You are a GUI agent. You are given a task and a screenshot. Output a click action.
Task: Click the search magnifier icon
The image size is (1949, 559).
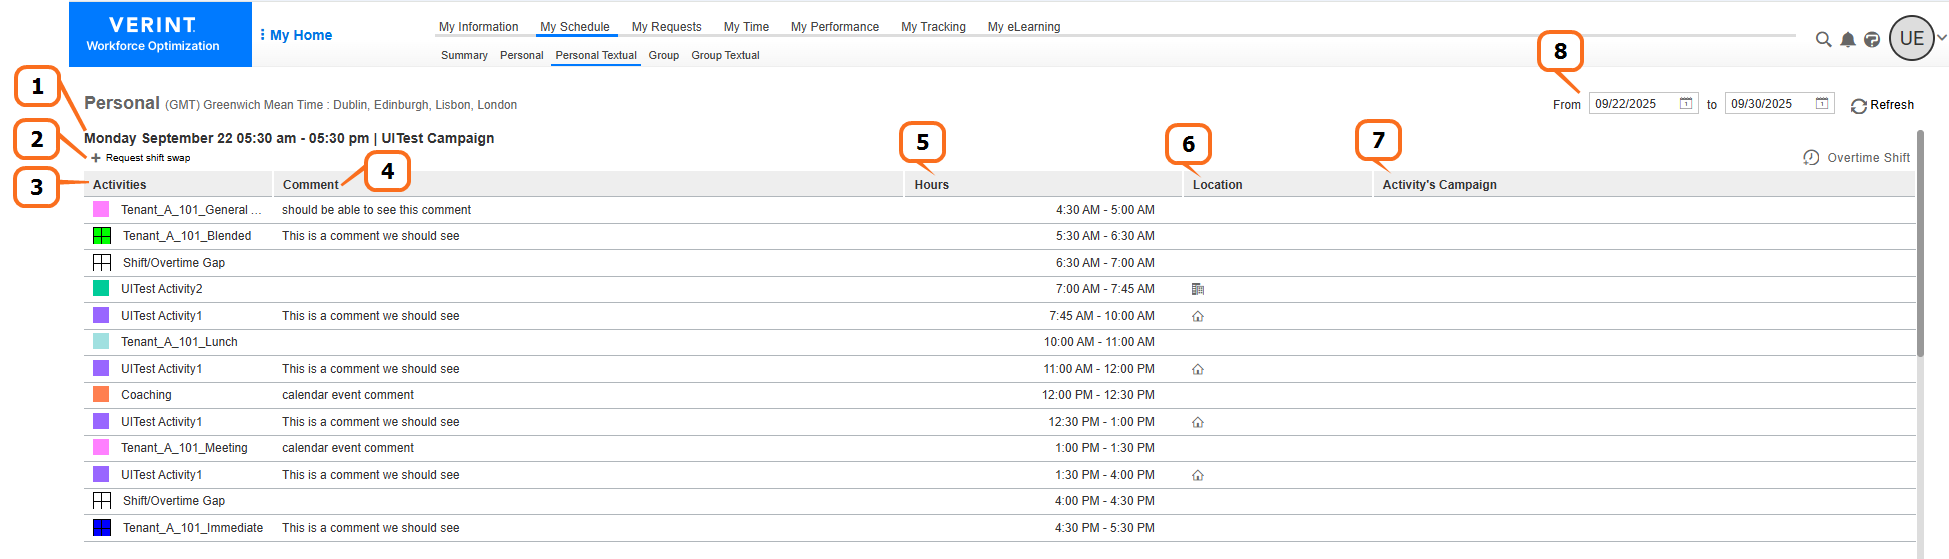[1823, 39]
